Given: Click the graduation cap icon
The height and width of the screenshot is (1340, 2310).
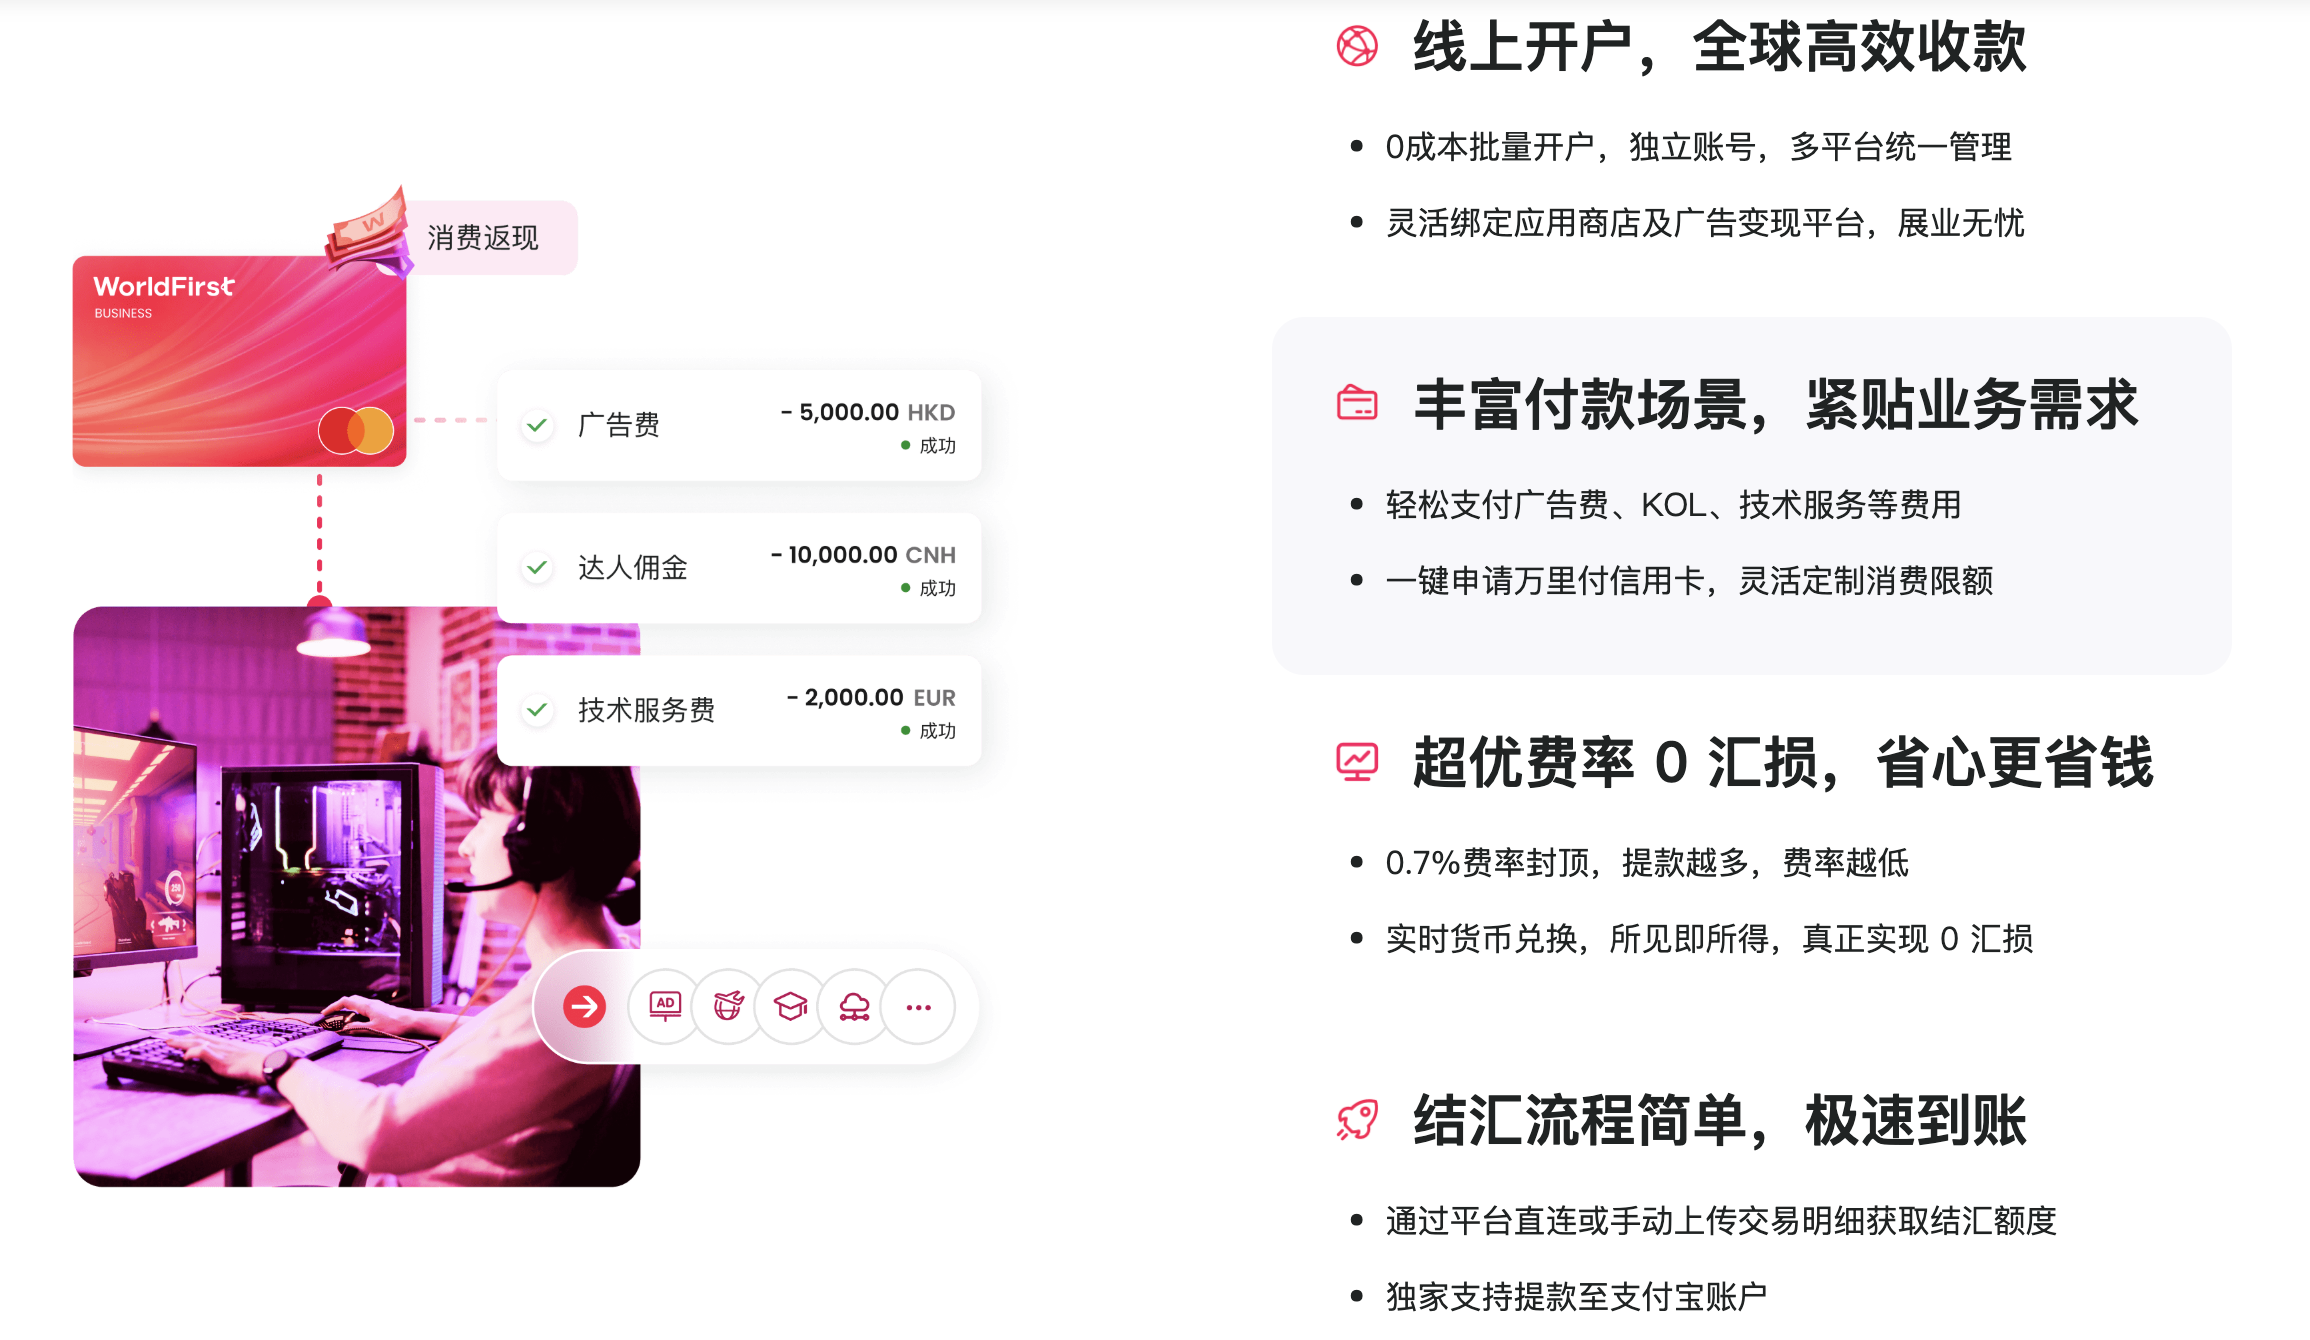Looking at the screenshot, I should pos(791,1007).
